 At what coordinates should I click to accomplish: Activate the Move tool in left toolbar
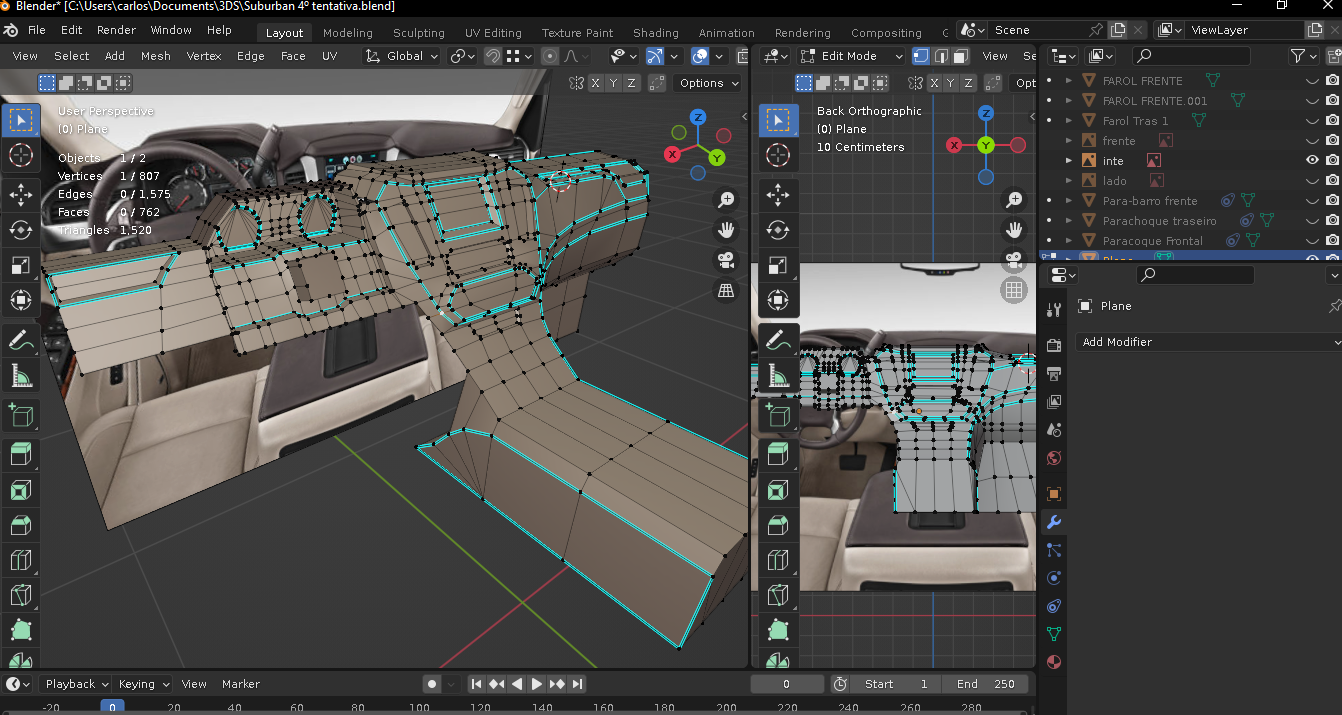click(x=20, y=193)
